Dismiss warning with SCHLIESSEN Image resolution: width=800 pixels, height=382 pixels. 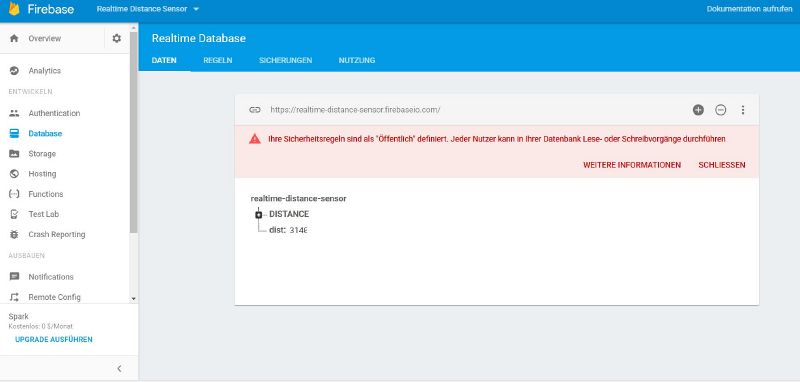(x=721, y=165)
